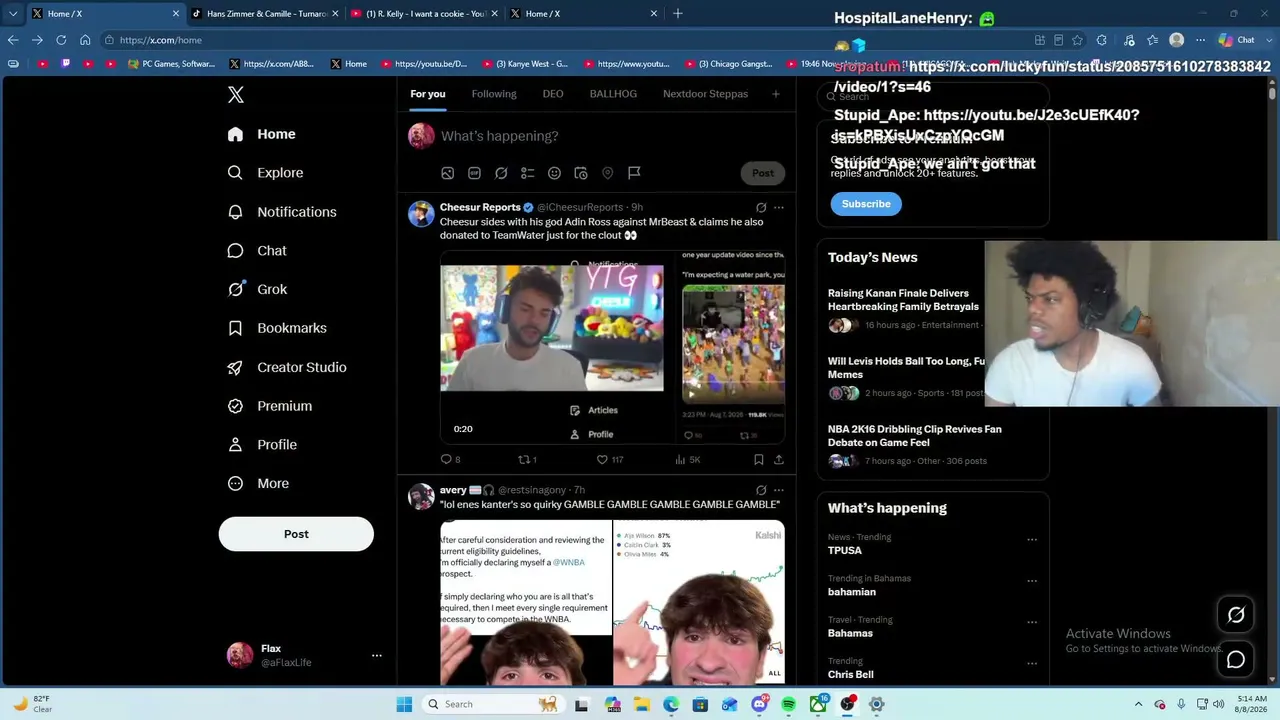Screen dimensions: 1280x720
Task: Open Flax account options menu
Action: coord(376,656)
